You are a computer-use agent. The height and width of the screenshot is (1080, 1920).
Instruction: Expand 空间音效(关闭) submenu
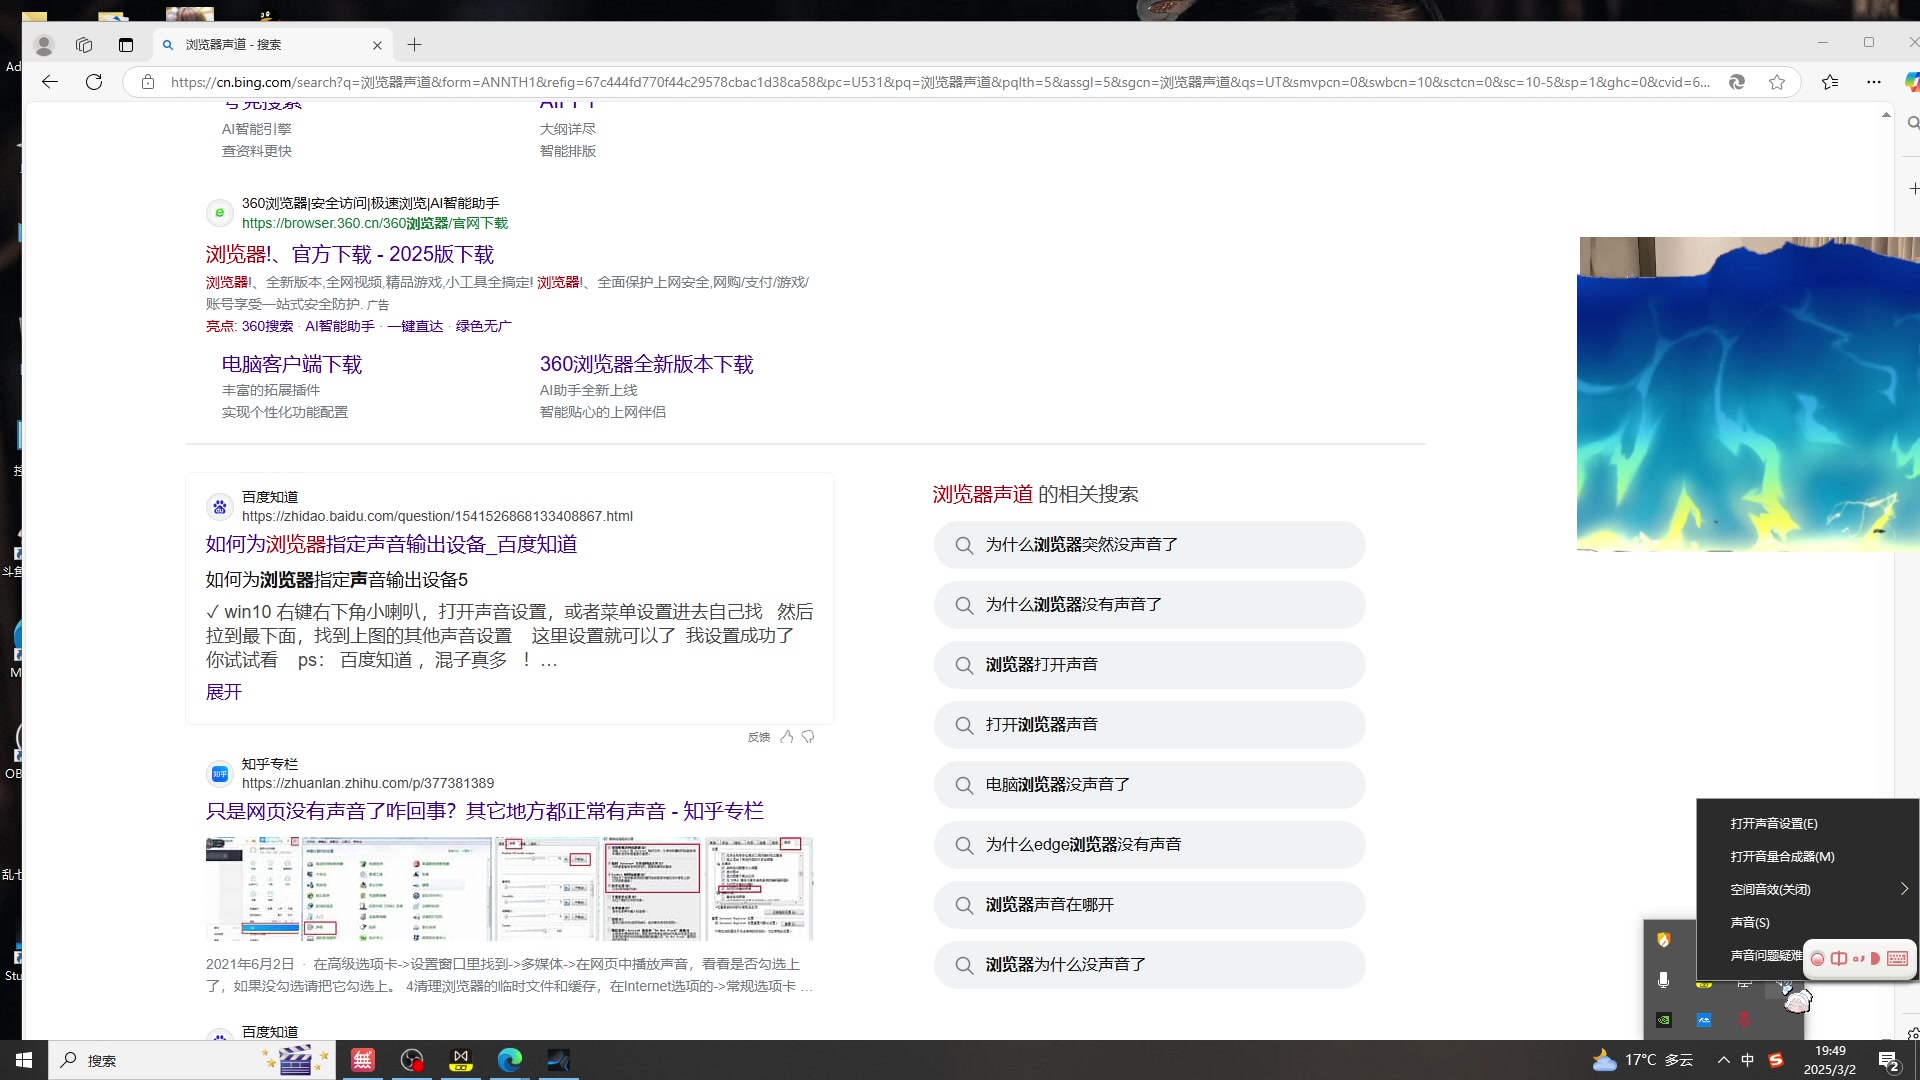(x=1808, y=890)
